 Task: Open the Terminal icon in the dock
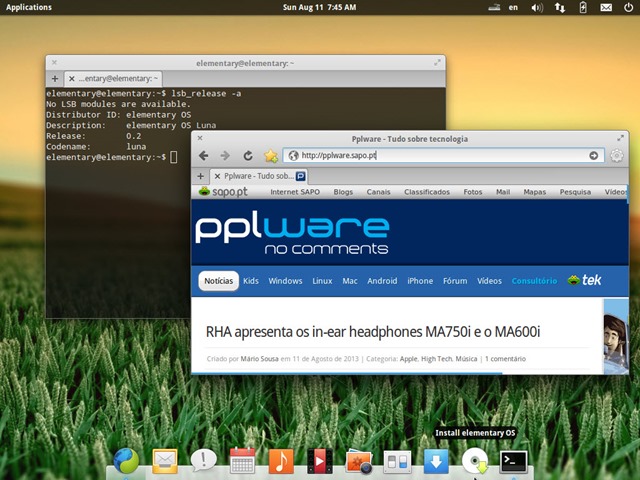(x=513, y=462)
